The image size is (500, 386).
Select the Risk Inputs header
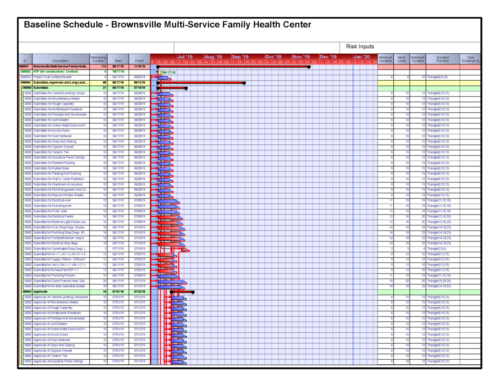click(360, 46)
